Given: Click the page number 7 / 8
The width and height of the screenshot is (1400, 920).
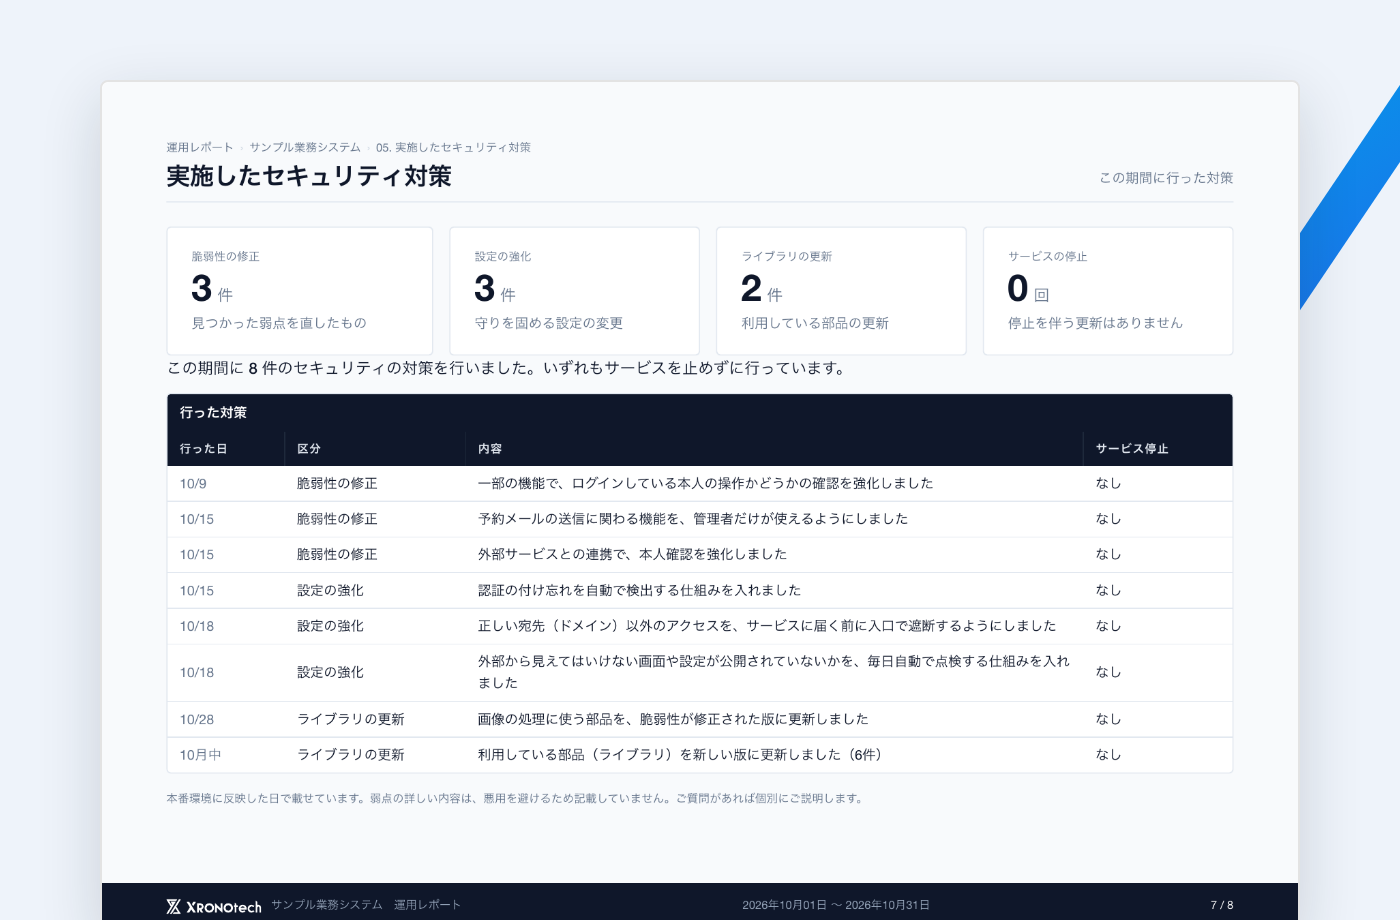Looking at the screenshot, I should pyautogui.click(x=1222, y=905).
